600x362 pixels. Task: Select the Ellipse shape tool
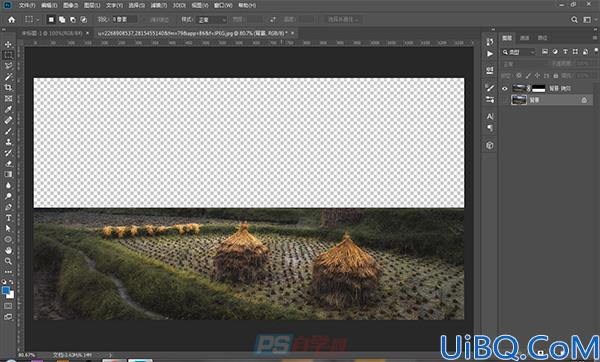pos(8,239)
